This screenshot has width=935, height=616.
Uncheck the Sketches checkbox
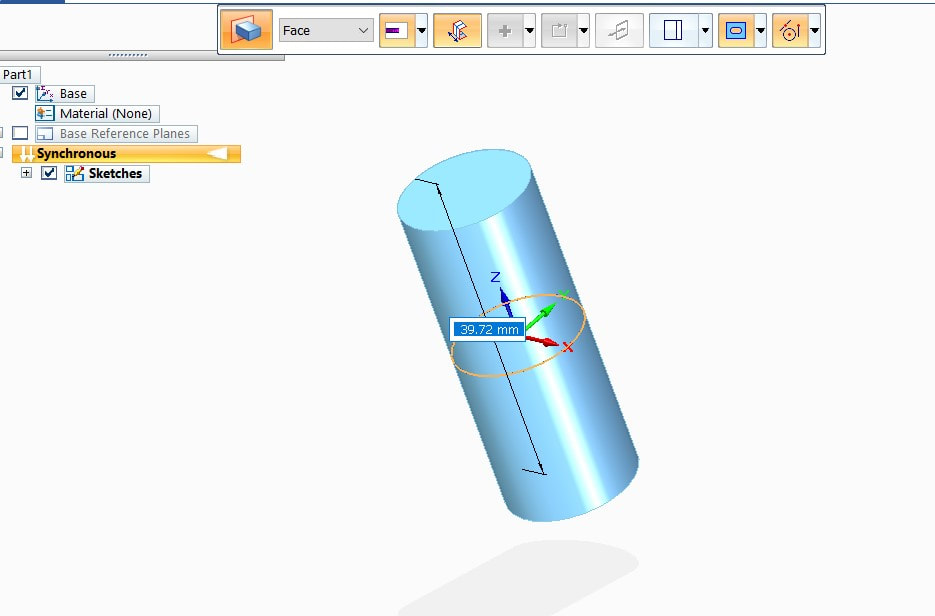47,173
